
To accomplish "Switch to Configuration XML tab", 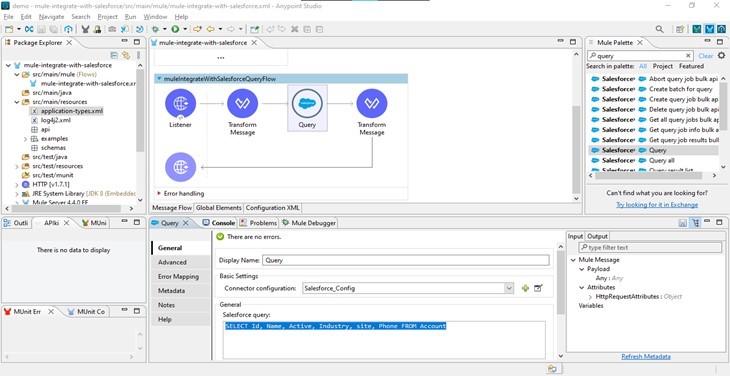I will point(272,208).
